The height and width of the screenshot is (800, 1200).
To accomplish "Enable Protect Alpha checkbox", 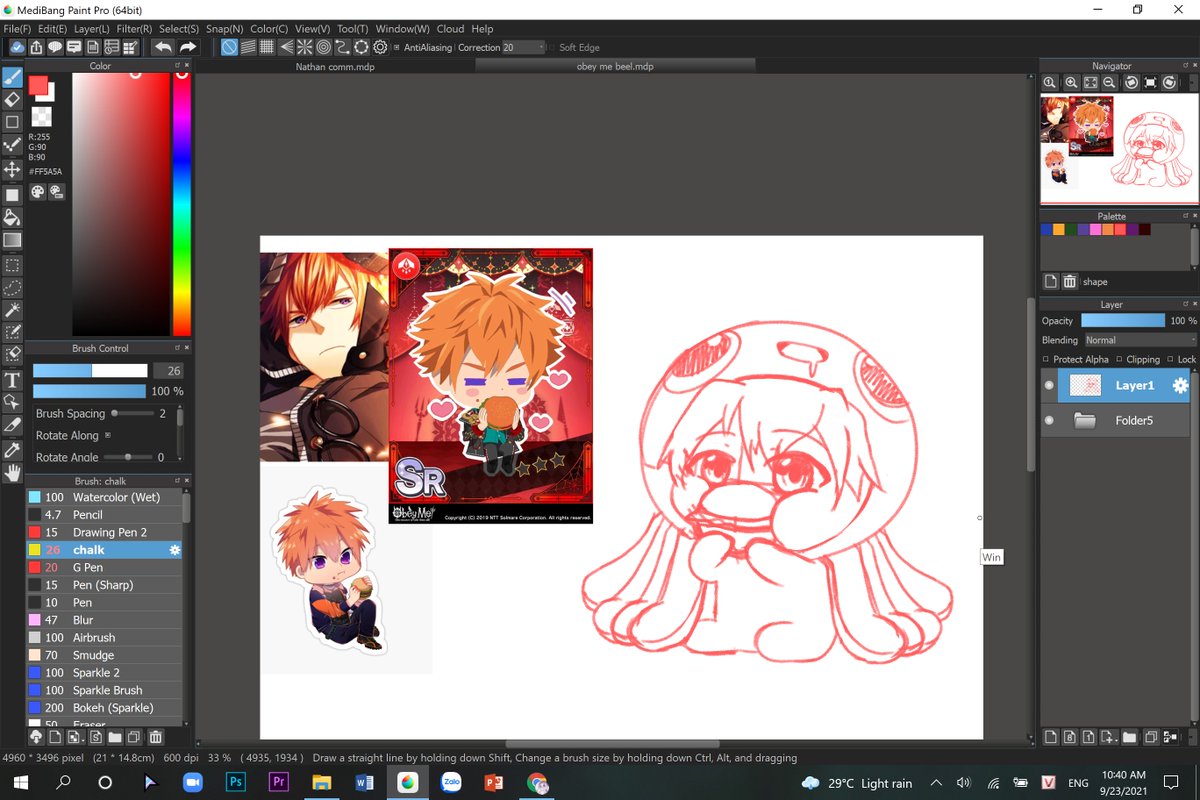I will tap(1046, 359).
